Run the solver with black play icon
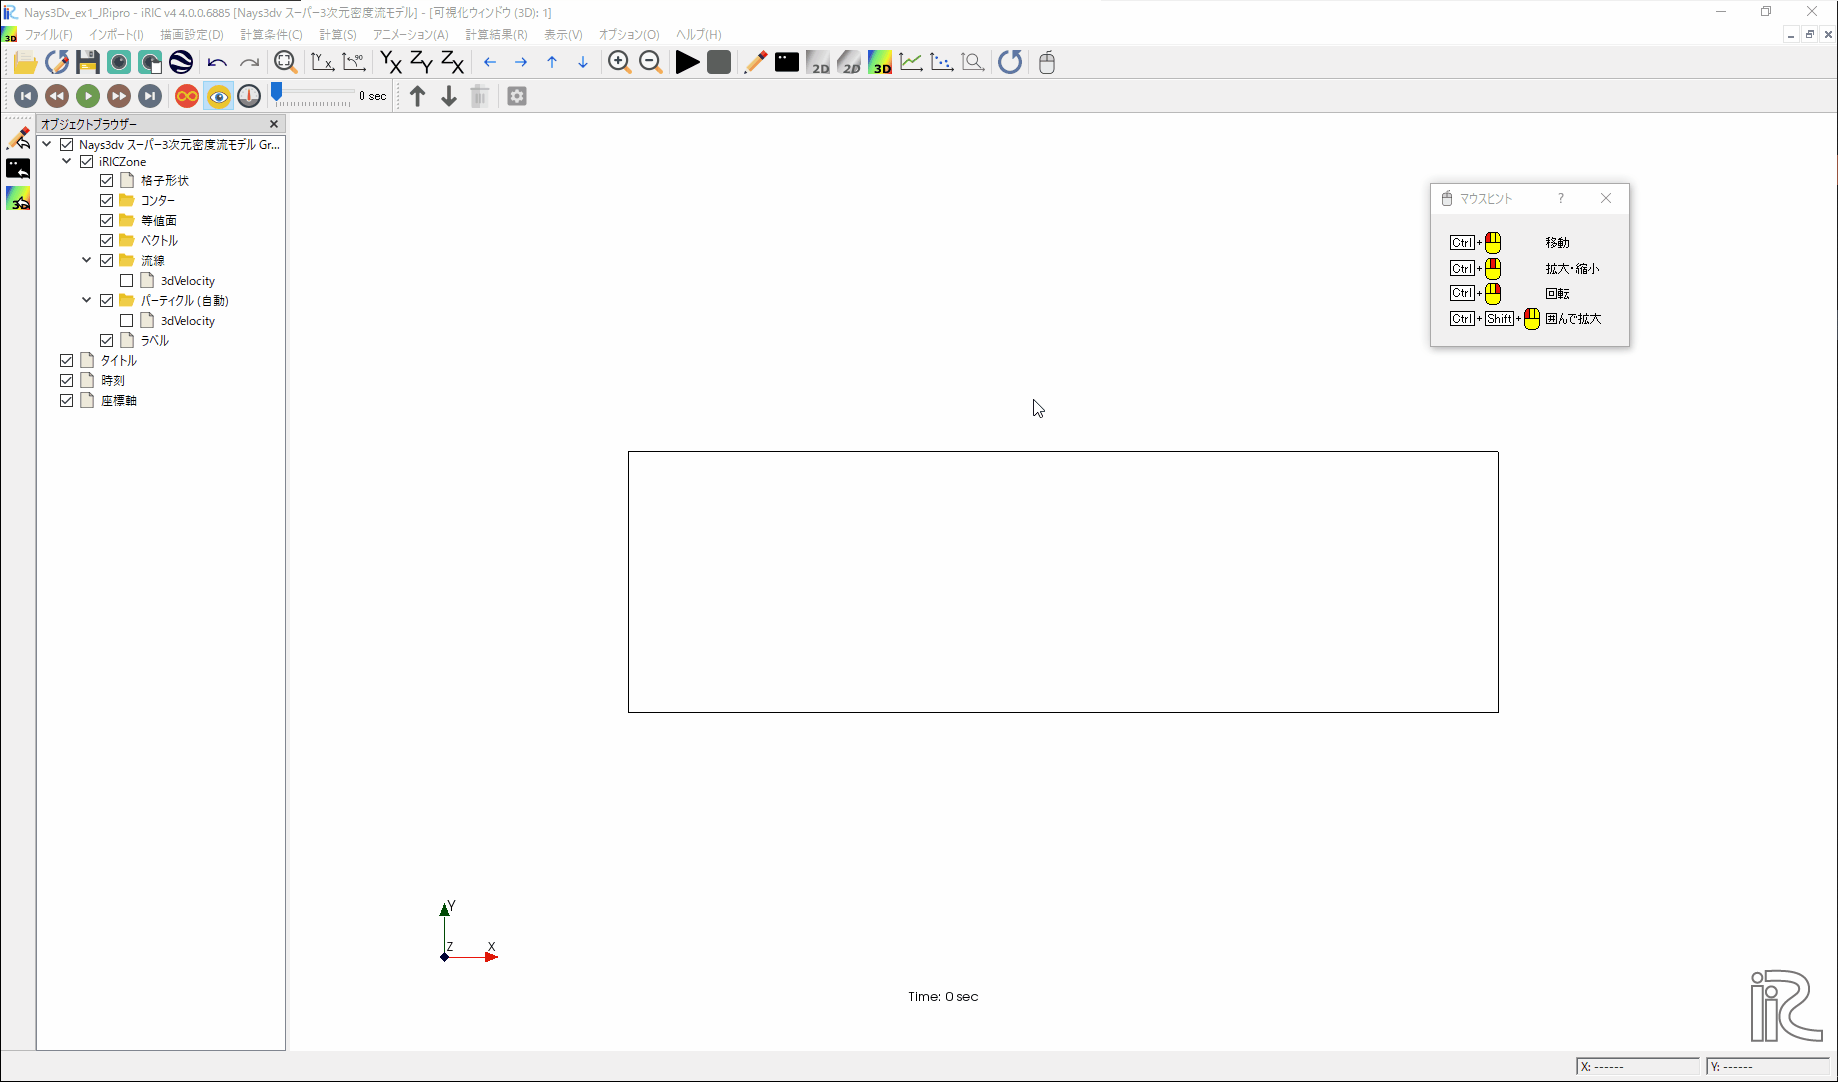 [x=687, y=62]
